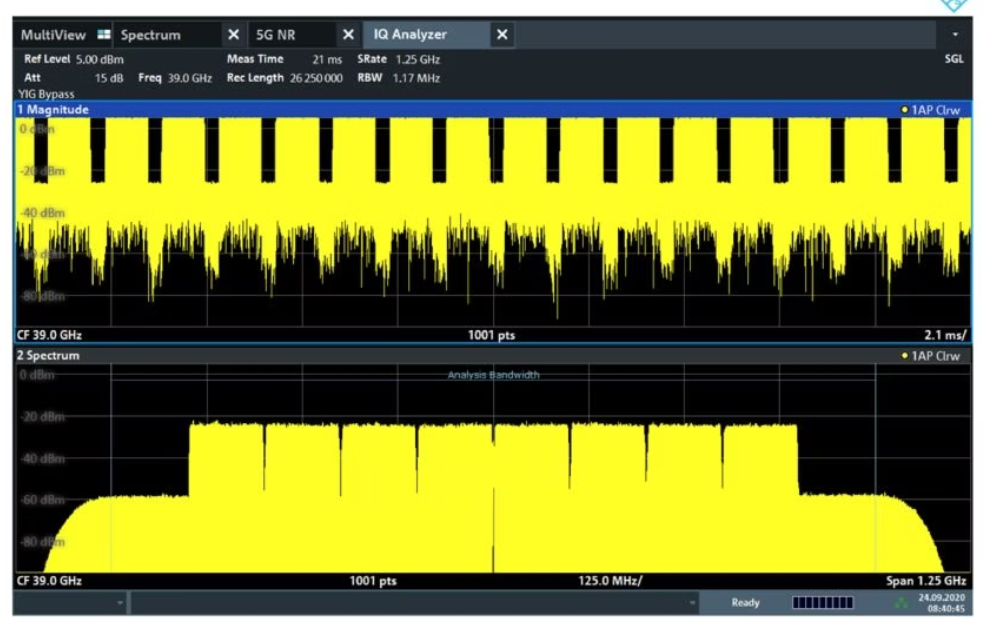Click CF 39.0 GHz in Magnitude footer

(x=49, y=335)
